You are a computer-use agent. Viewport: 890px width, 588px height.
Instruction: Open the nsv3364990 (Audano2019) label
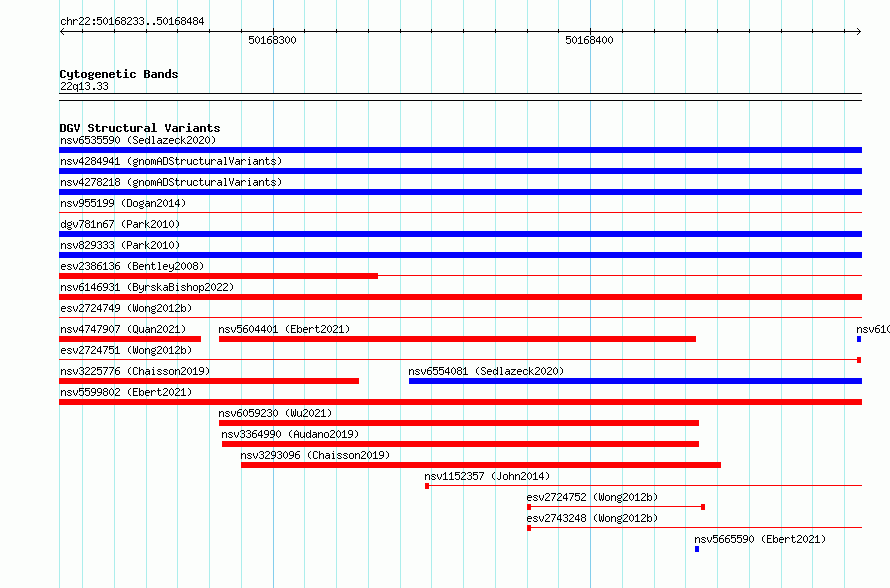(x=290, y=434)
